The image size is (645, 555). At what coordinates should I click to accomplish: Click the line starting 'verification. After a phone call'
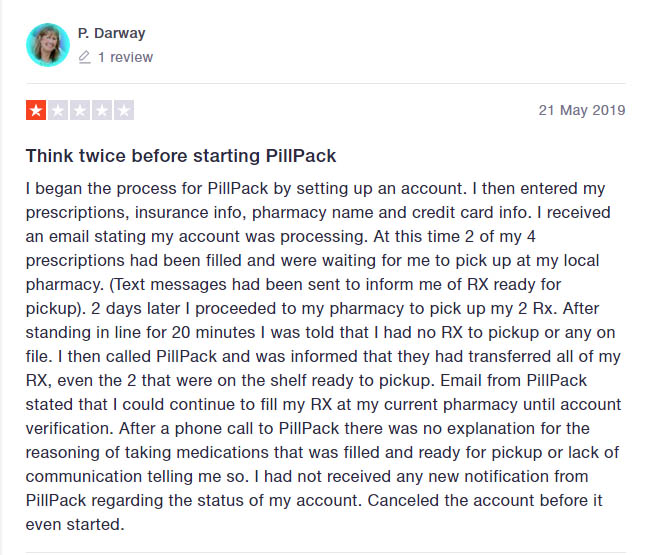[308, 429]
